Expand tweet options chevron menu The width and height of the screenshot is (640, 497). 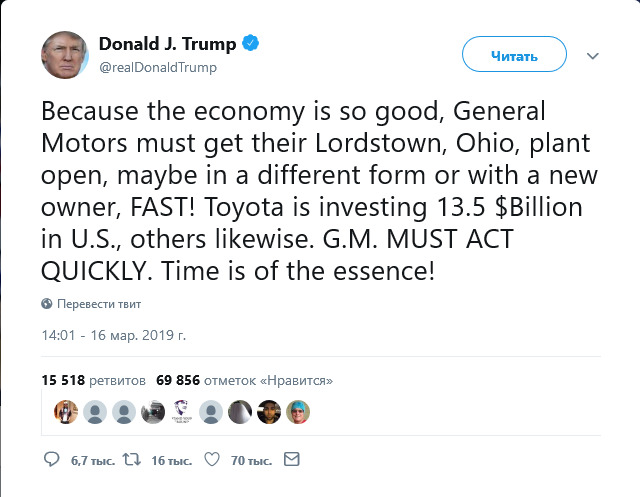pos(592,56)
